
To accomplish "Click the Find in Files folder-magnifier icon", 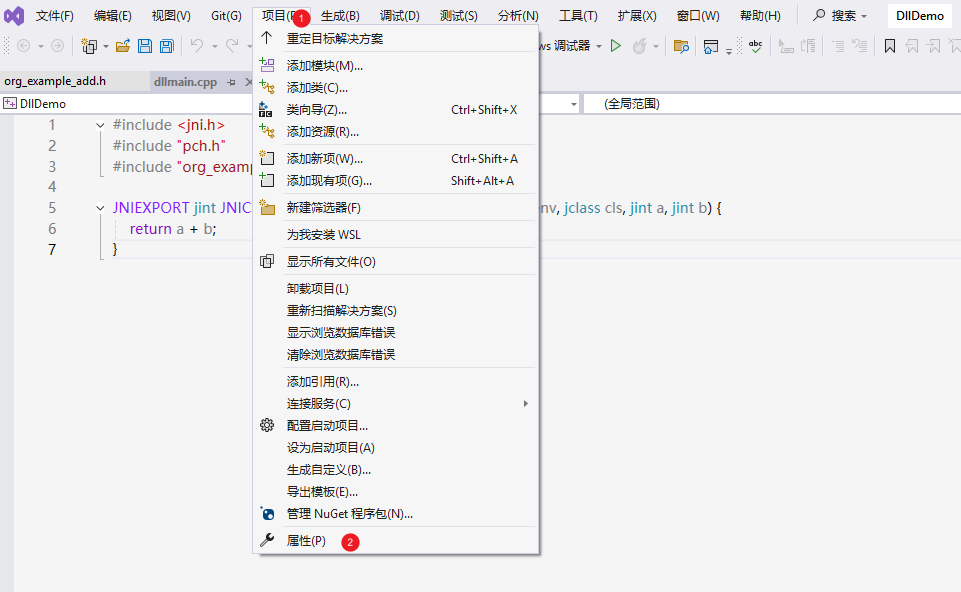I will tap(681, 46).
